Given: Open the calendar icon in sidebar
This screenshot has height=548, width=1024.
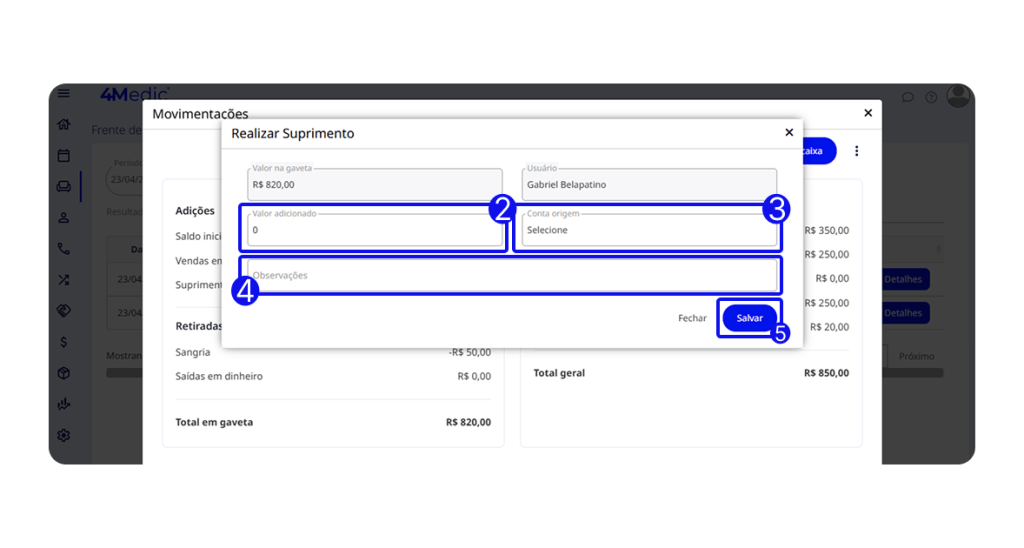Looking at the screenshot, I should pyautogui.click(x=64, y=155).
